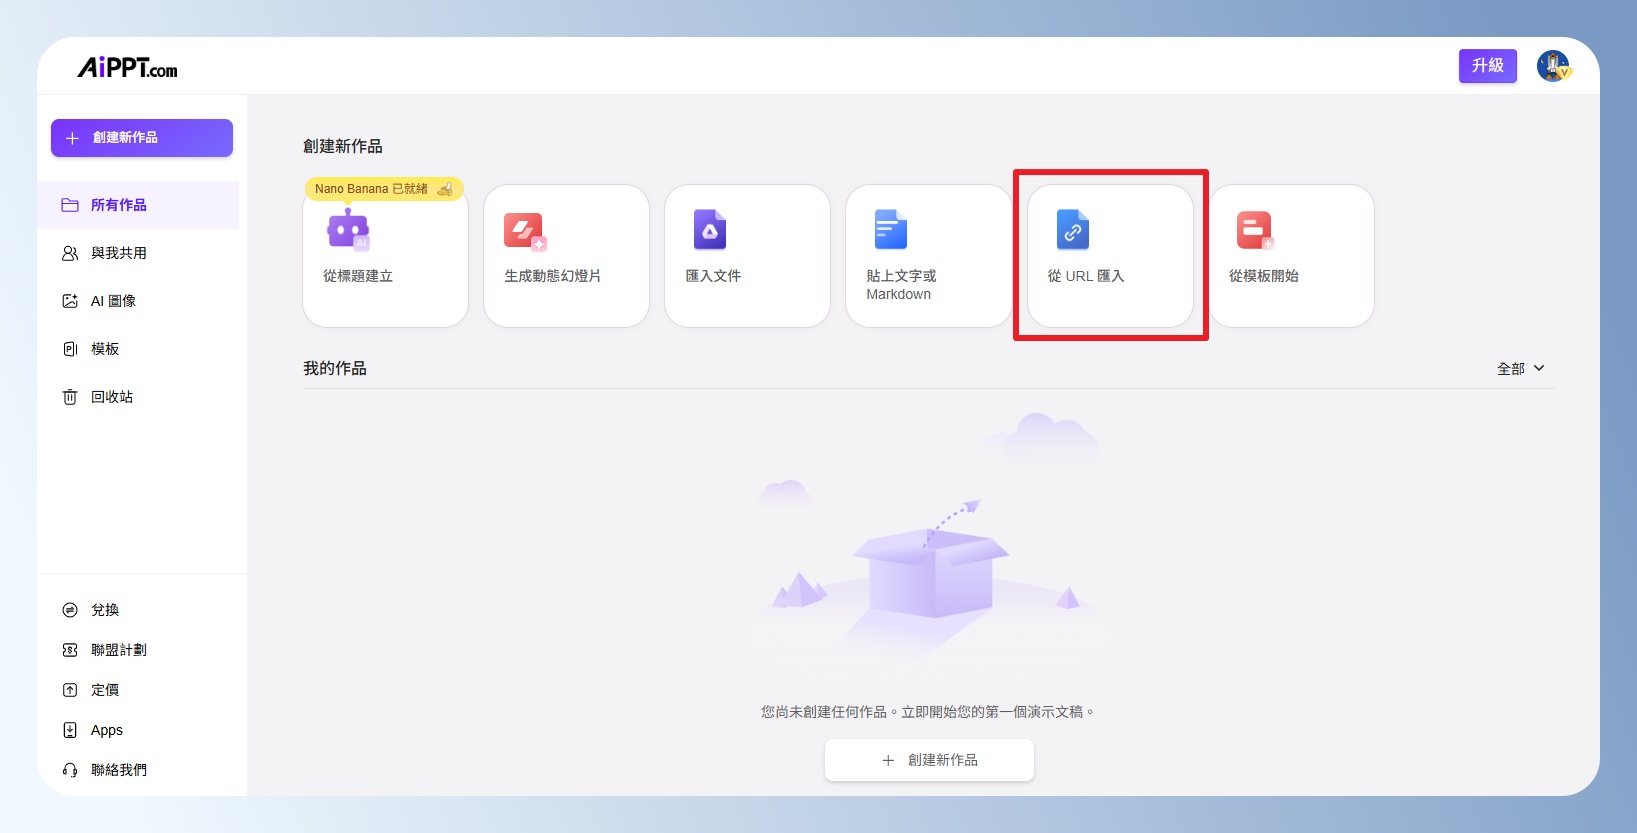The height and width of the screenshot is (833, 1637).
Task: Click the purple 升級 upgrade button
Action: point(1487,66)
